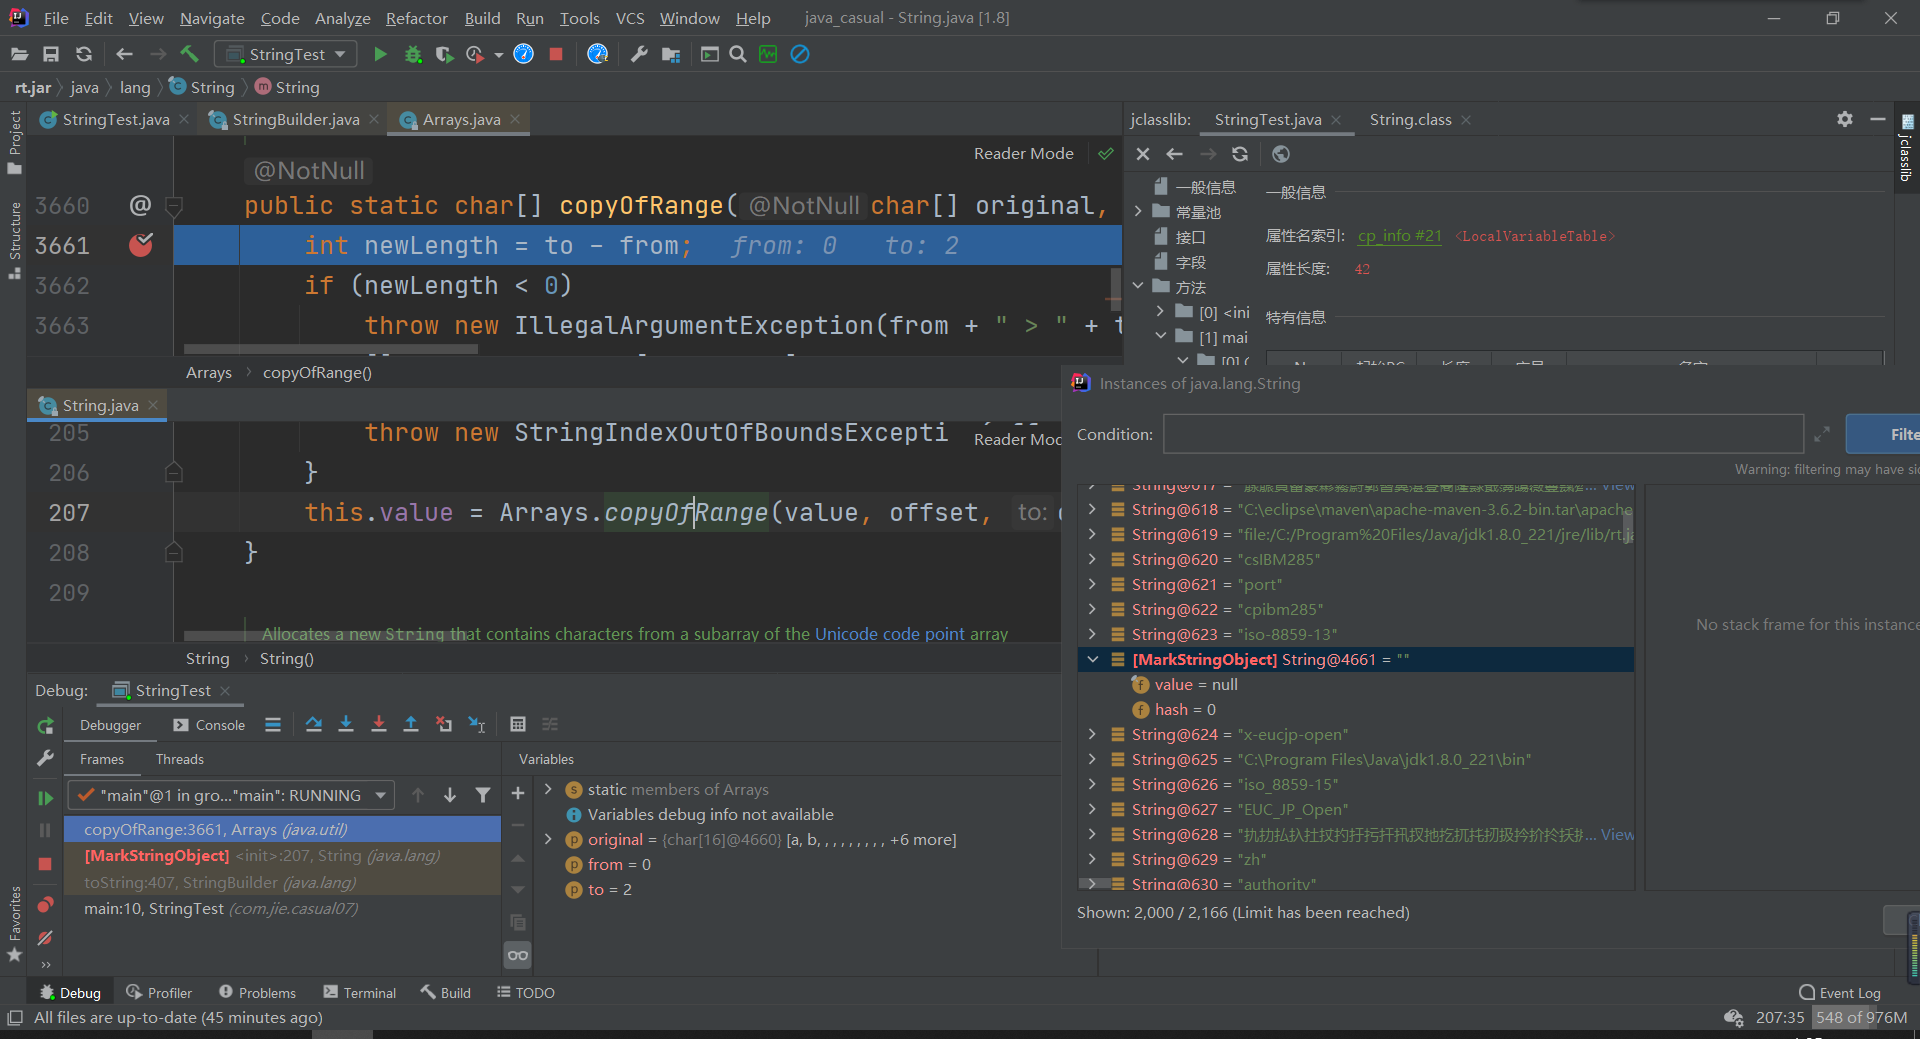Open the Project Structure dialog
1920x1039 pixels.
point(671,54)
